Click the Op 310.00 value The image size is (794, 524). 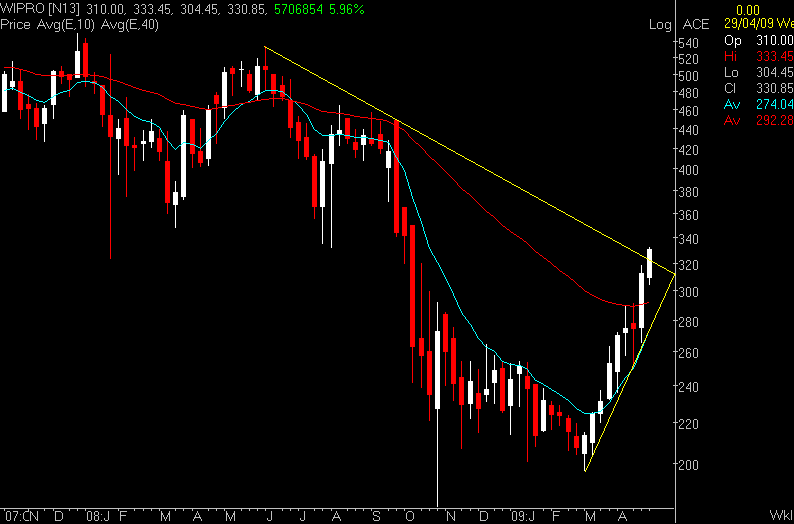[775, 40]
